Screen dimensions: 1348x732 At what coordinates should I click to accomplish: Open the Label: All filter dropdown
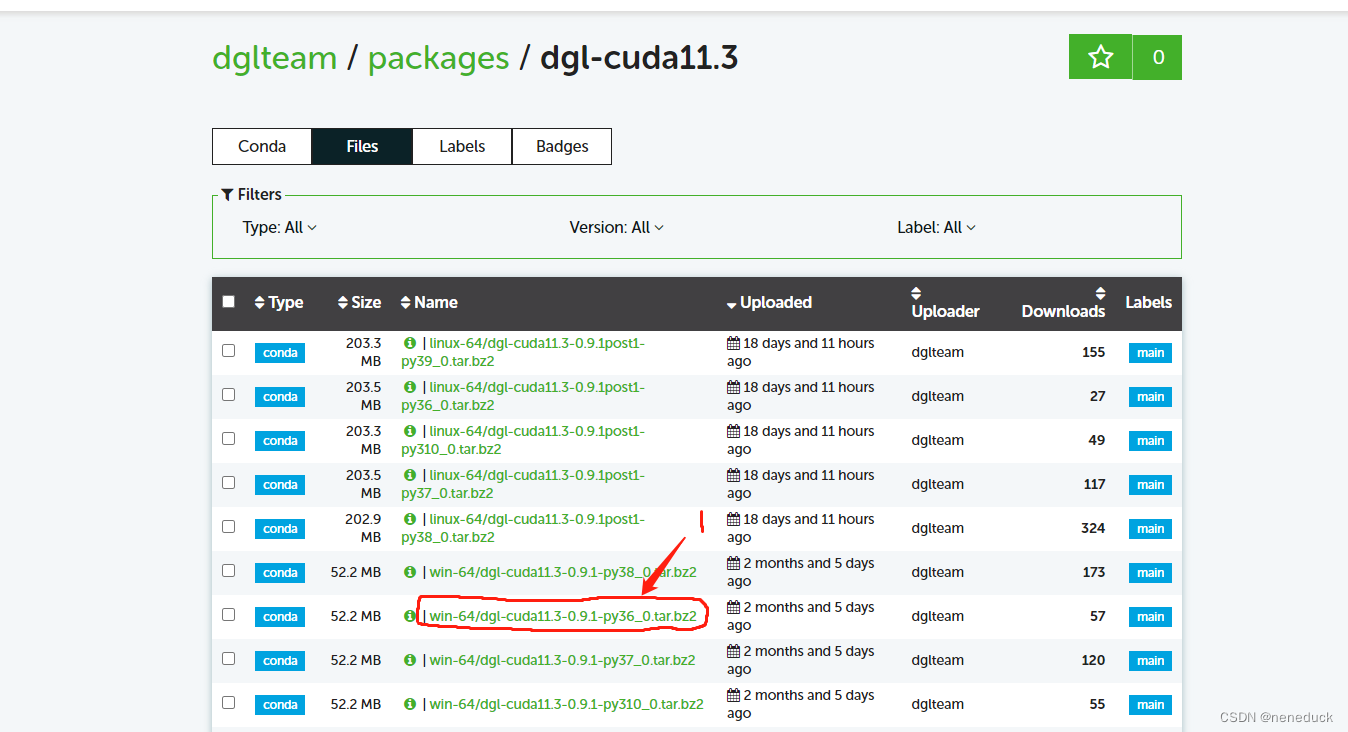click(936, 227)
